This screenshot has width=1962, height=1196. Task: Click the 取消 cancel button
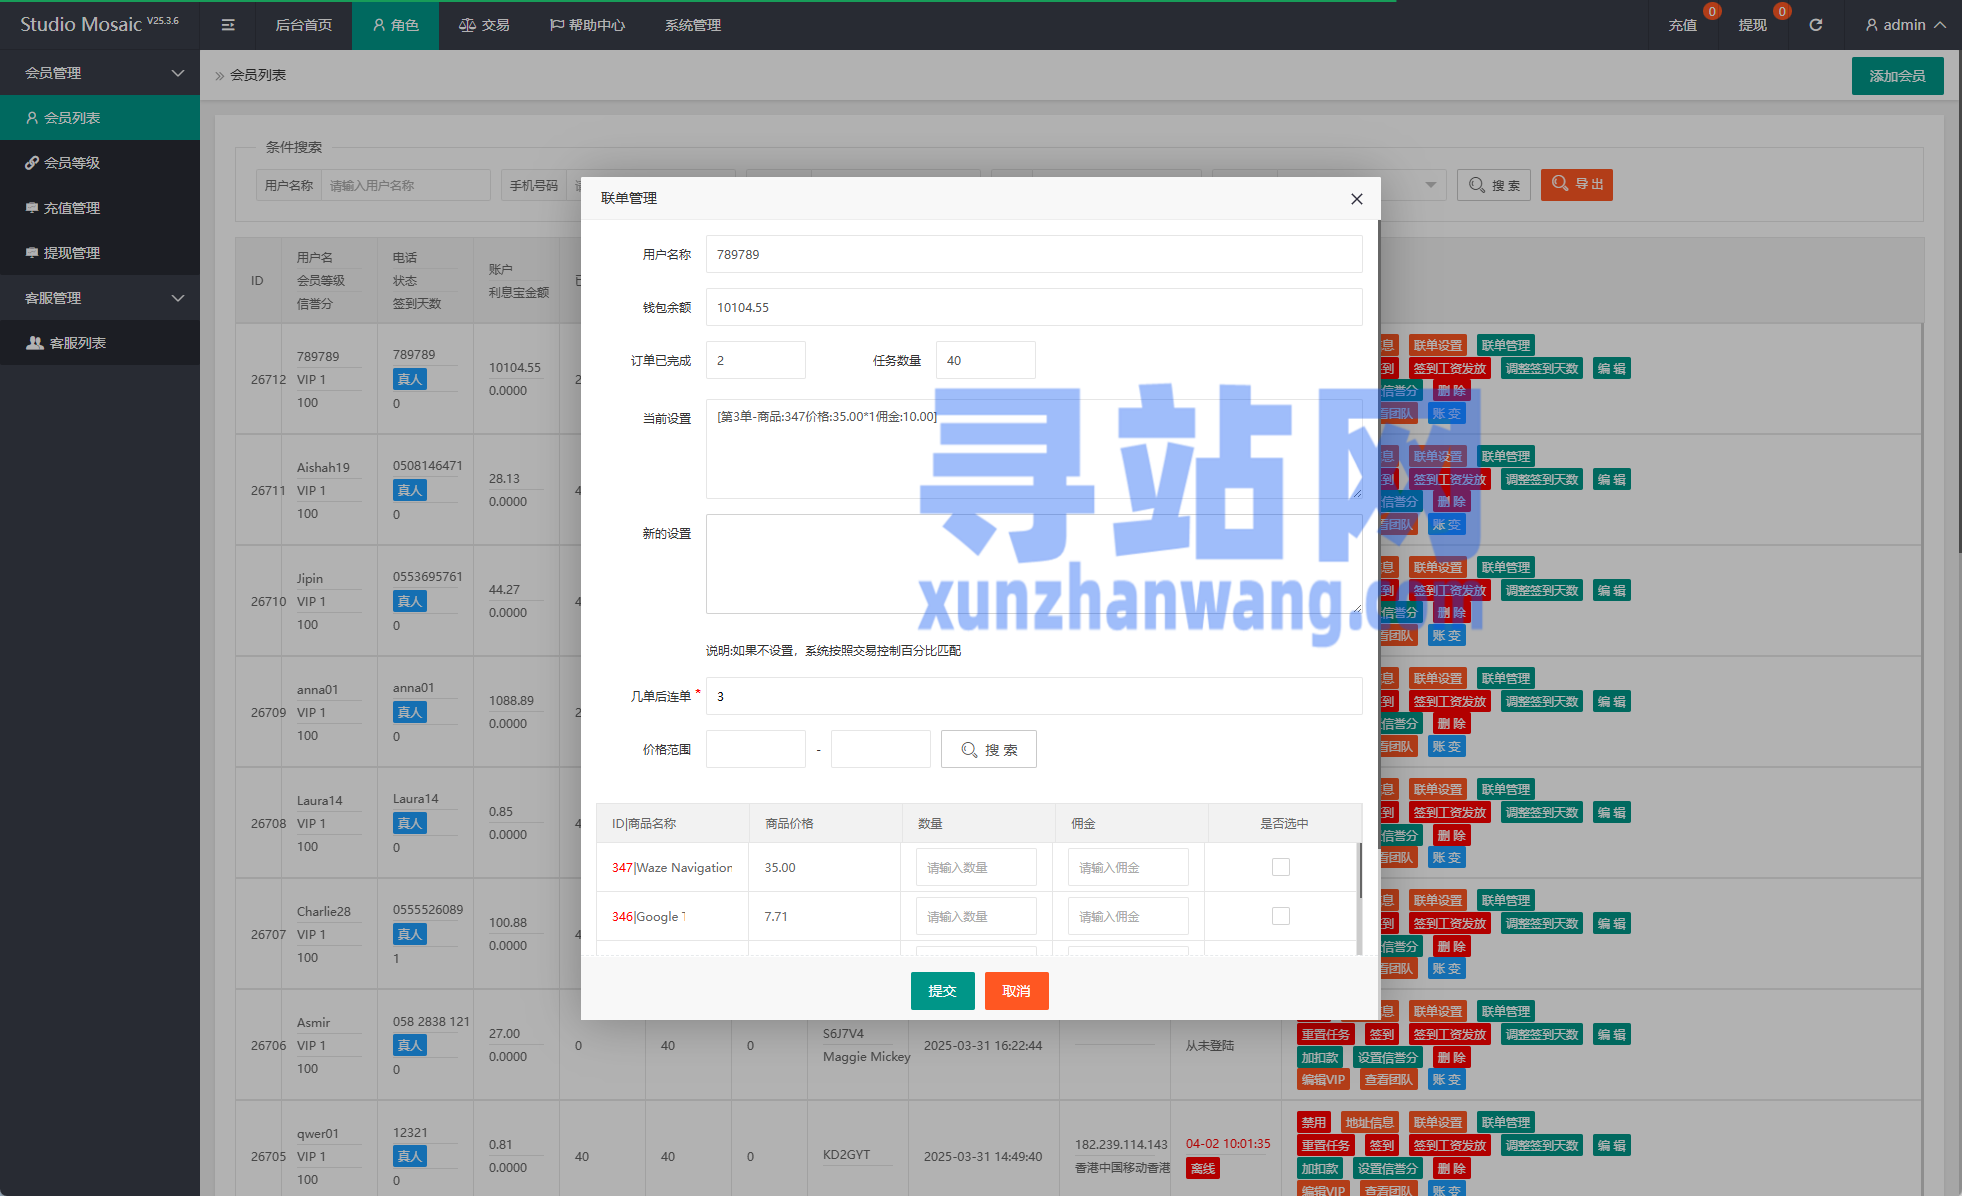[x=1017, y=991]
